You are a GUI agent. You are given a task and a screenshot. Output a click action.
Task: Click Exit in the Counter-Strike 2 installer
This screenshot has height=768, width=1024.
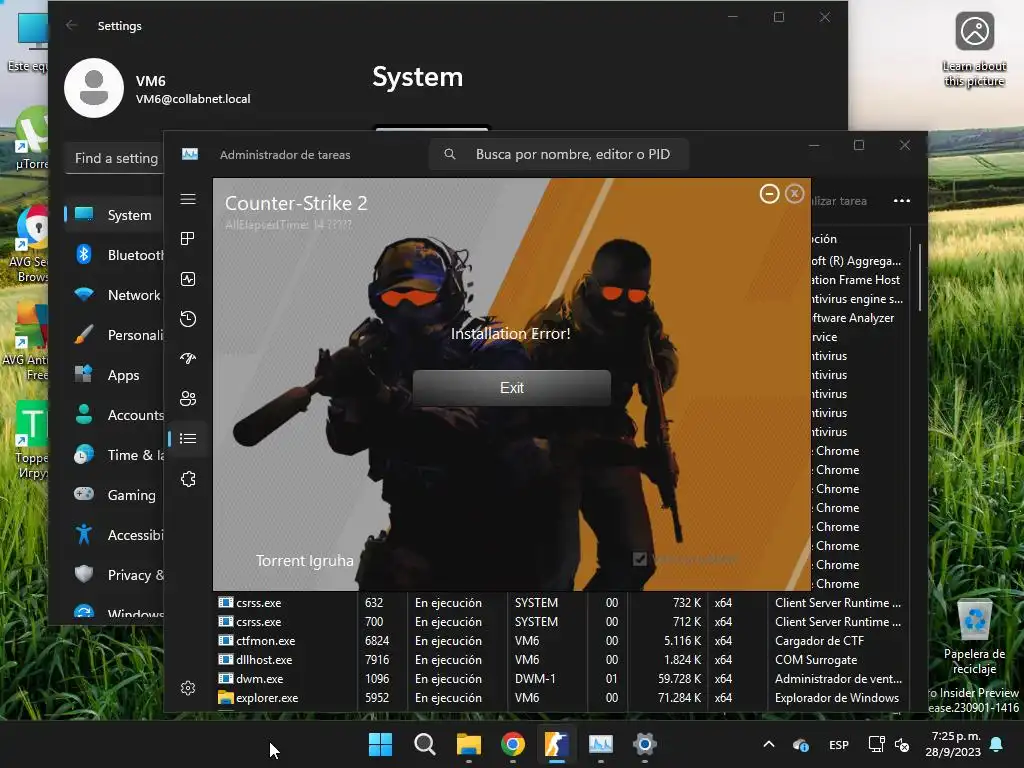511,388
